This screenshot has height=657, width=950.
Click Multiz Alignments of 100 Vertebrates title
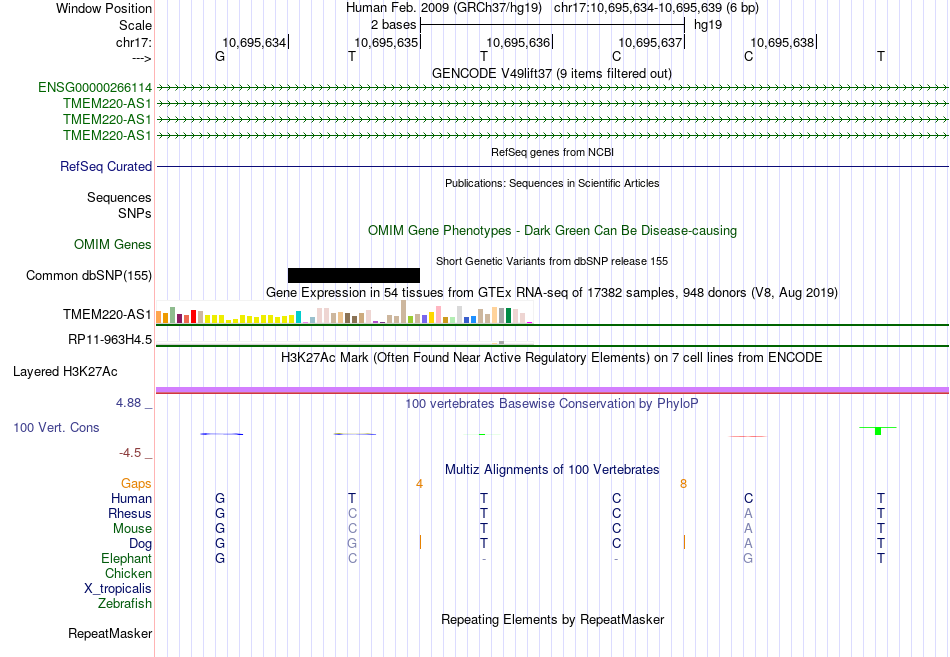point(552,470)
